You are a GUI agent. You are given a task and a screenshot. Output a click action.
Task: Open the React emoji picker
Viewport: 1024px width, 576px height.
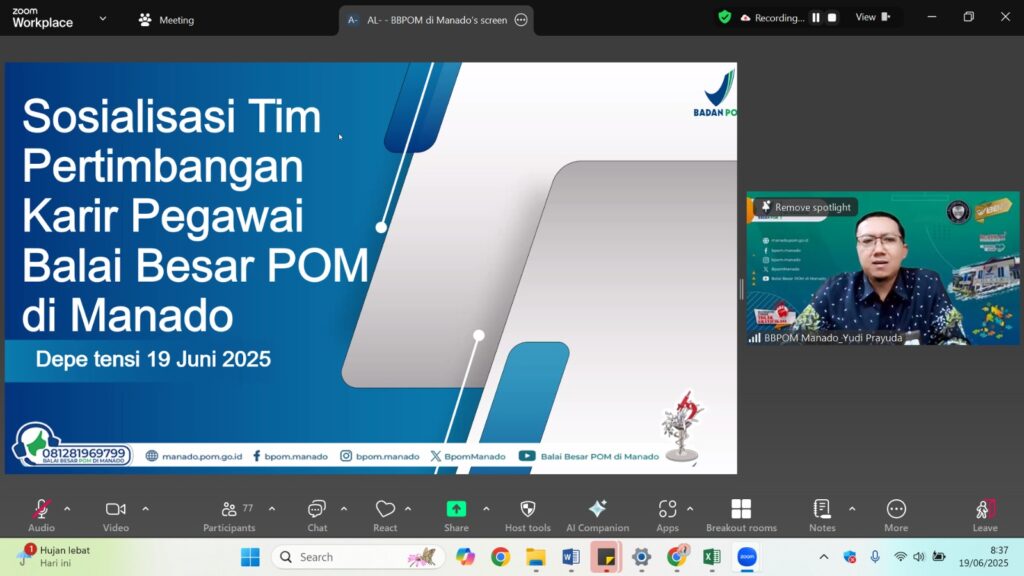(x=385, y=515)
